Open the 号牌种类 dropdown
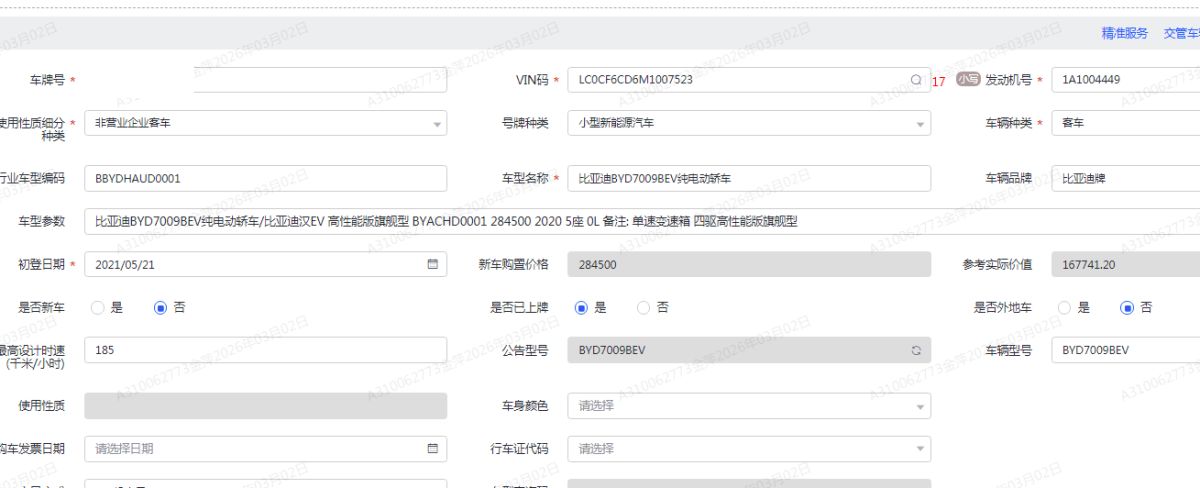The image size is (1200, 488). click(920, 124)
